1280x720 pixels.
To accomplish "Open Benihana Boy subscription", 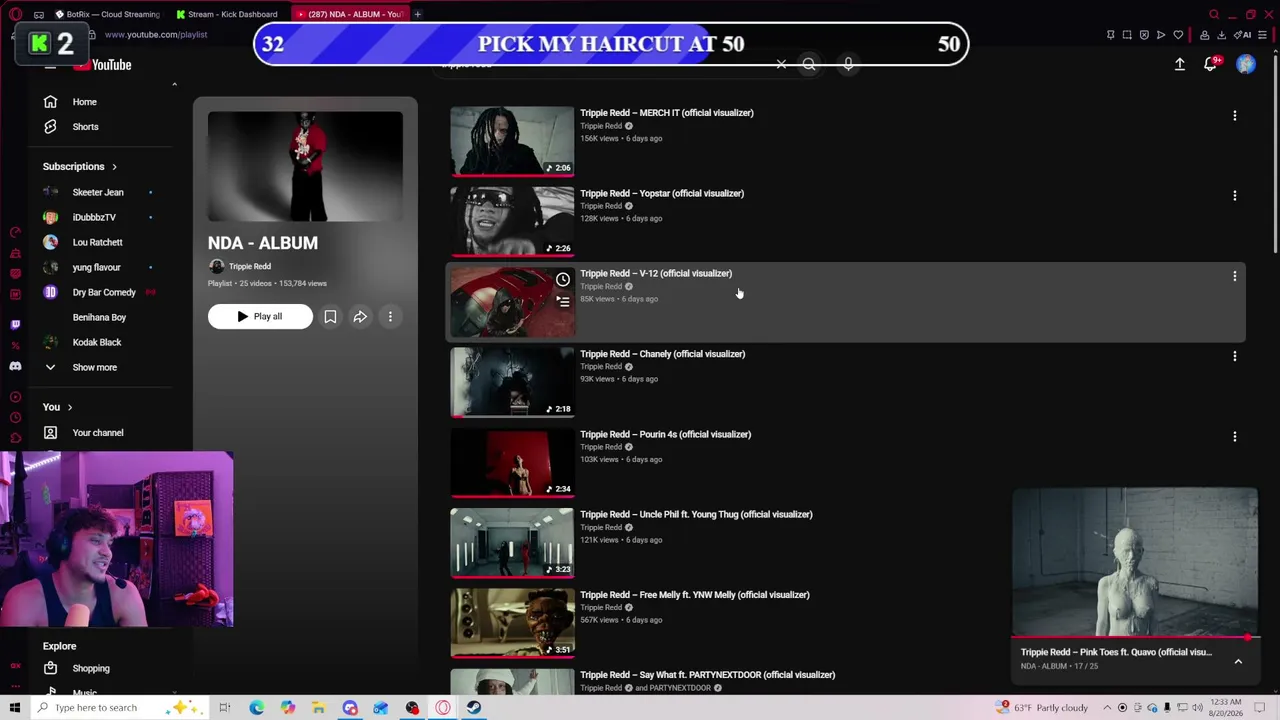I will [x=99, y=317].
